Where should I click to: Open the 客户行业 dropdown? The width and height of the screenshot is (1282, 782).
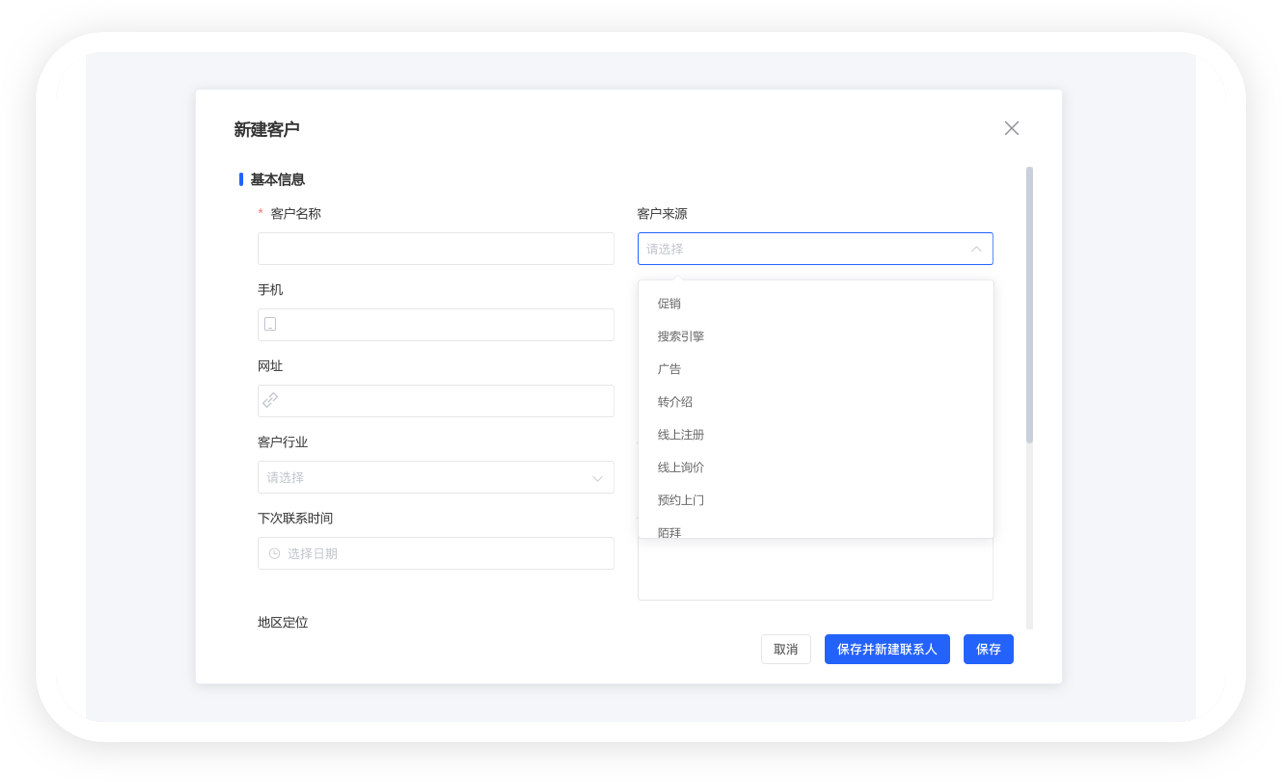pyautogui.click(x=436, y=477)
